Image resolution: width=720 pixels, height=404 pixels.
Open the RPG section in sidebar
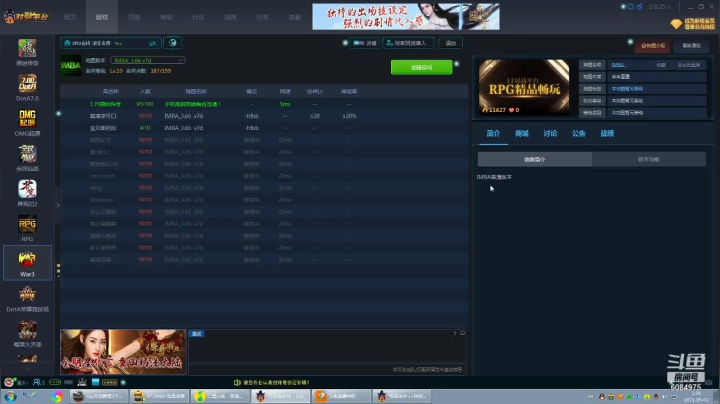27,228
